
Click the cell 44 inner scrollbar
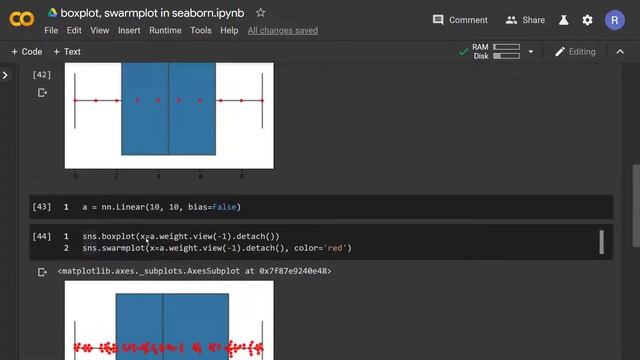602,242
